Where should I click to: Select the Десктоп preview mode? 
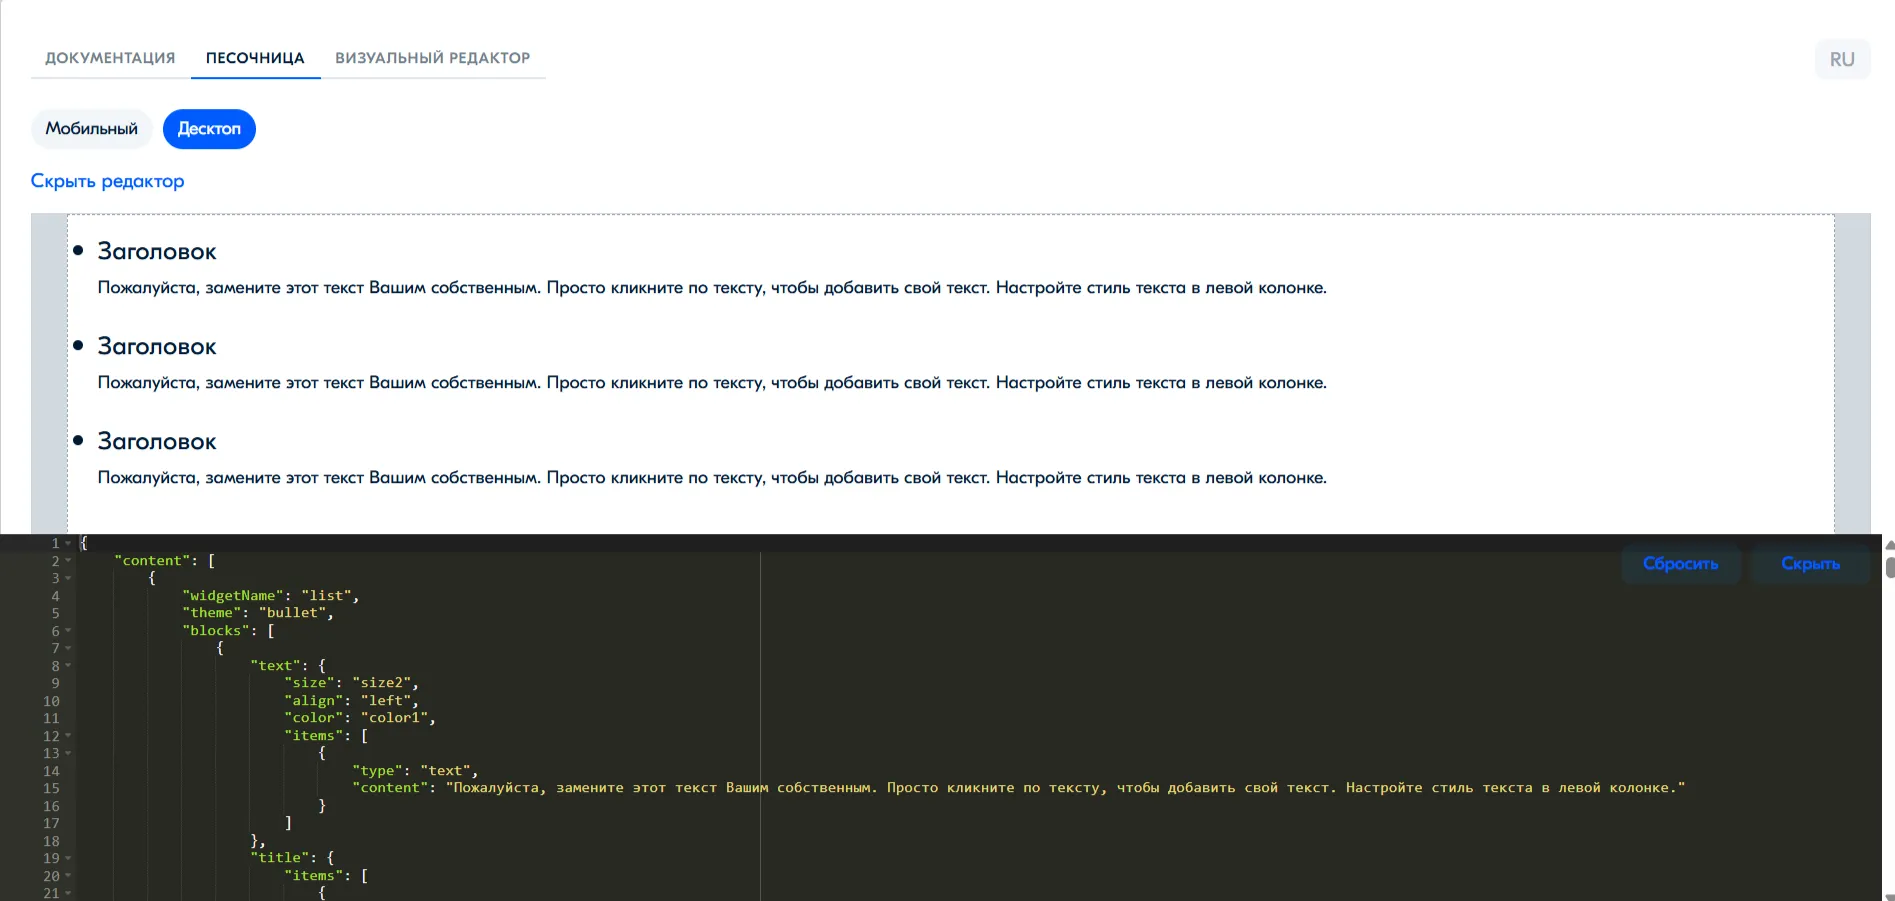click(209, 129)
